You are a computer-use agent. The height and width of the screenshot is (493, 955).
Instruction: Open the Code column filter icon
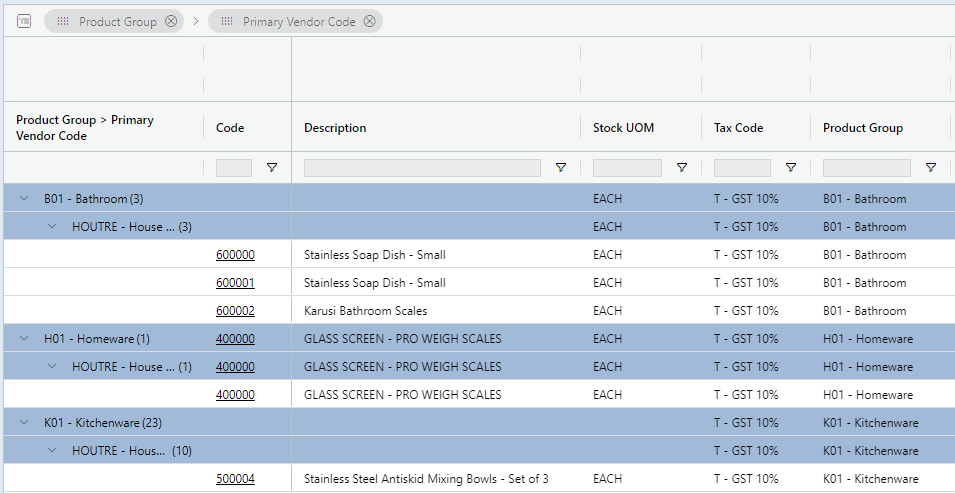[x=272, y=168]
